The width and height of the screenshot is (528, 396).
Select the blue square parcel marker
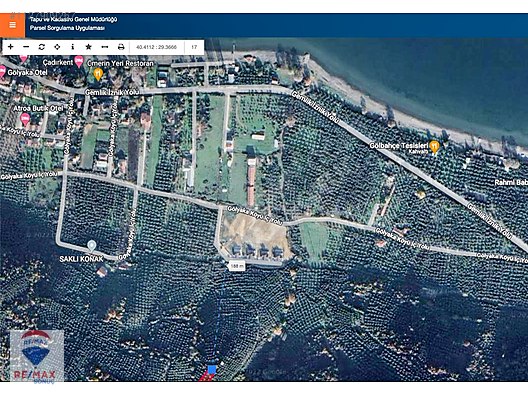[212, 370]
